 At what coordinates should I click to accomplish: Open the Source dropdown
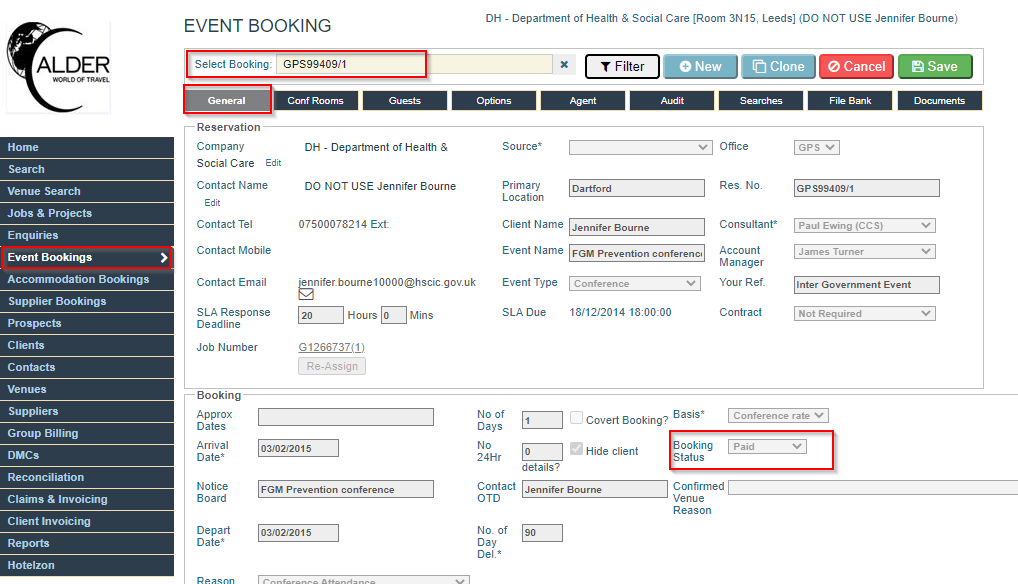click(640, 147)
